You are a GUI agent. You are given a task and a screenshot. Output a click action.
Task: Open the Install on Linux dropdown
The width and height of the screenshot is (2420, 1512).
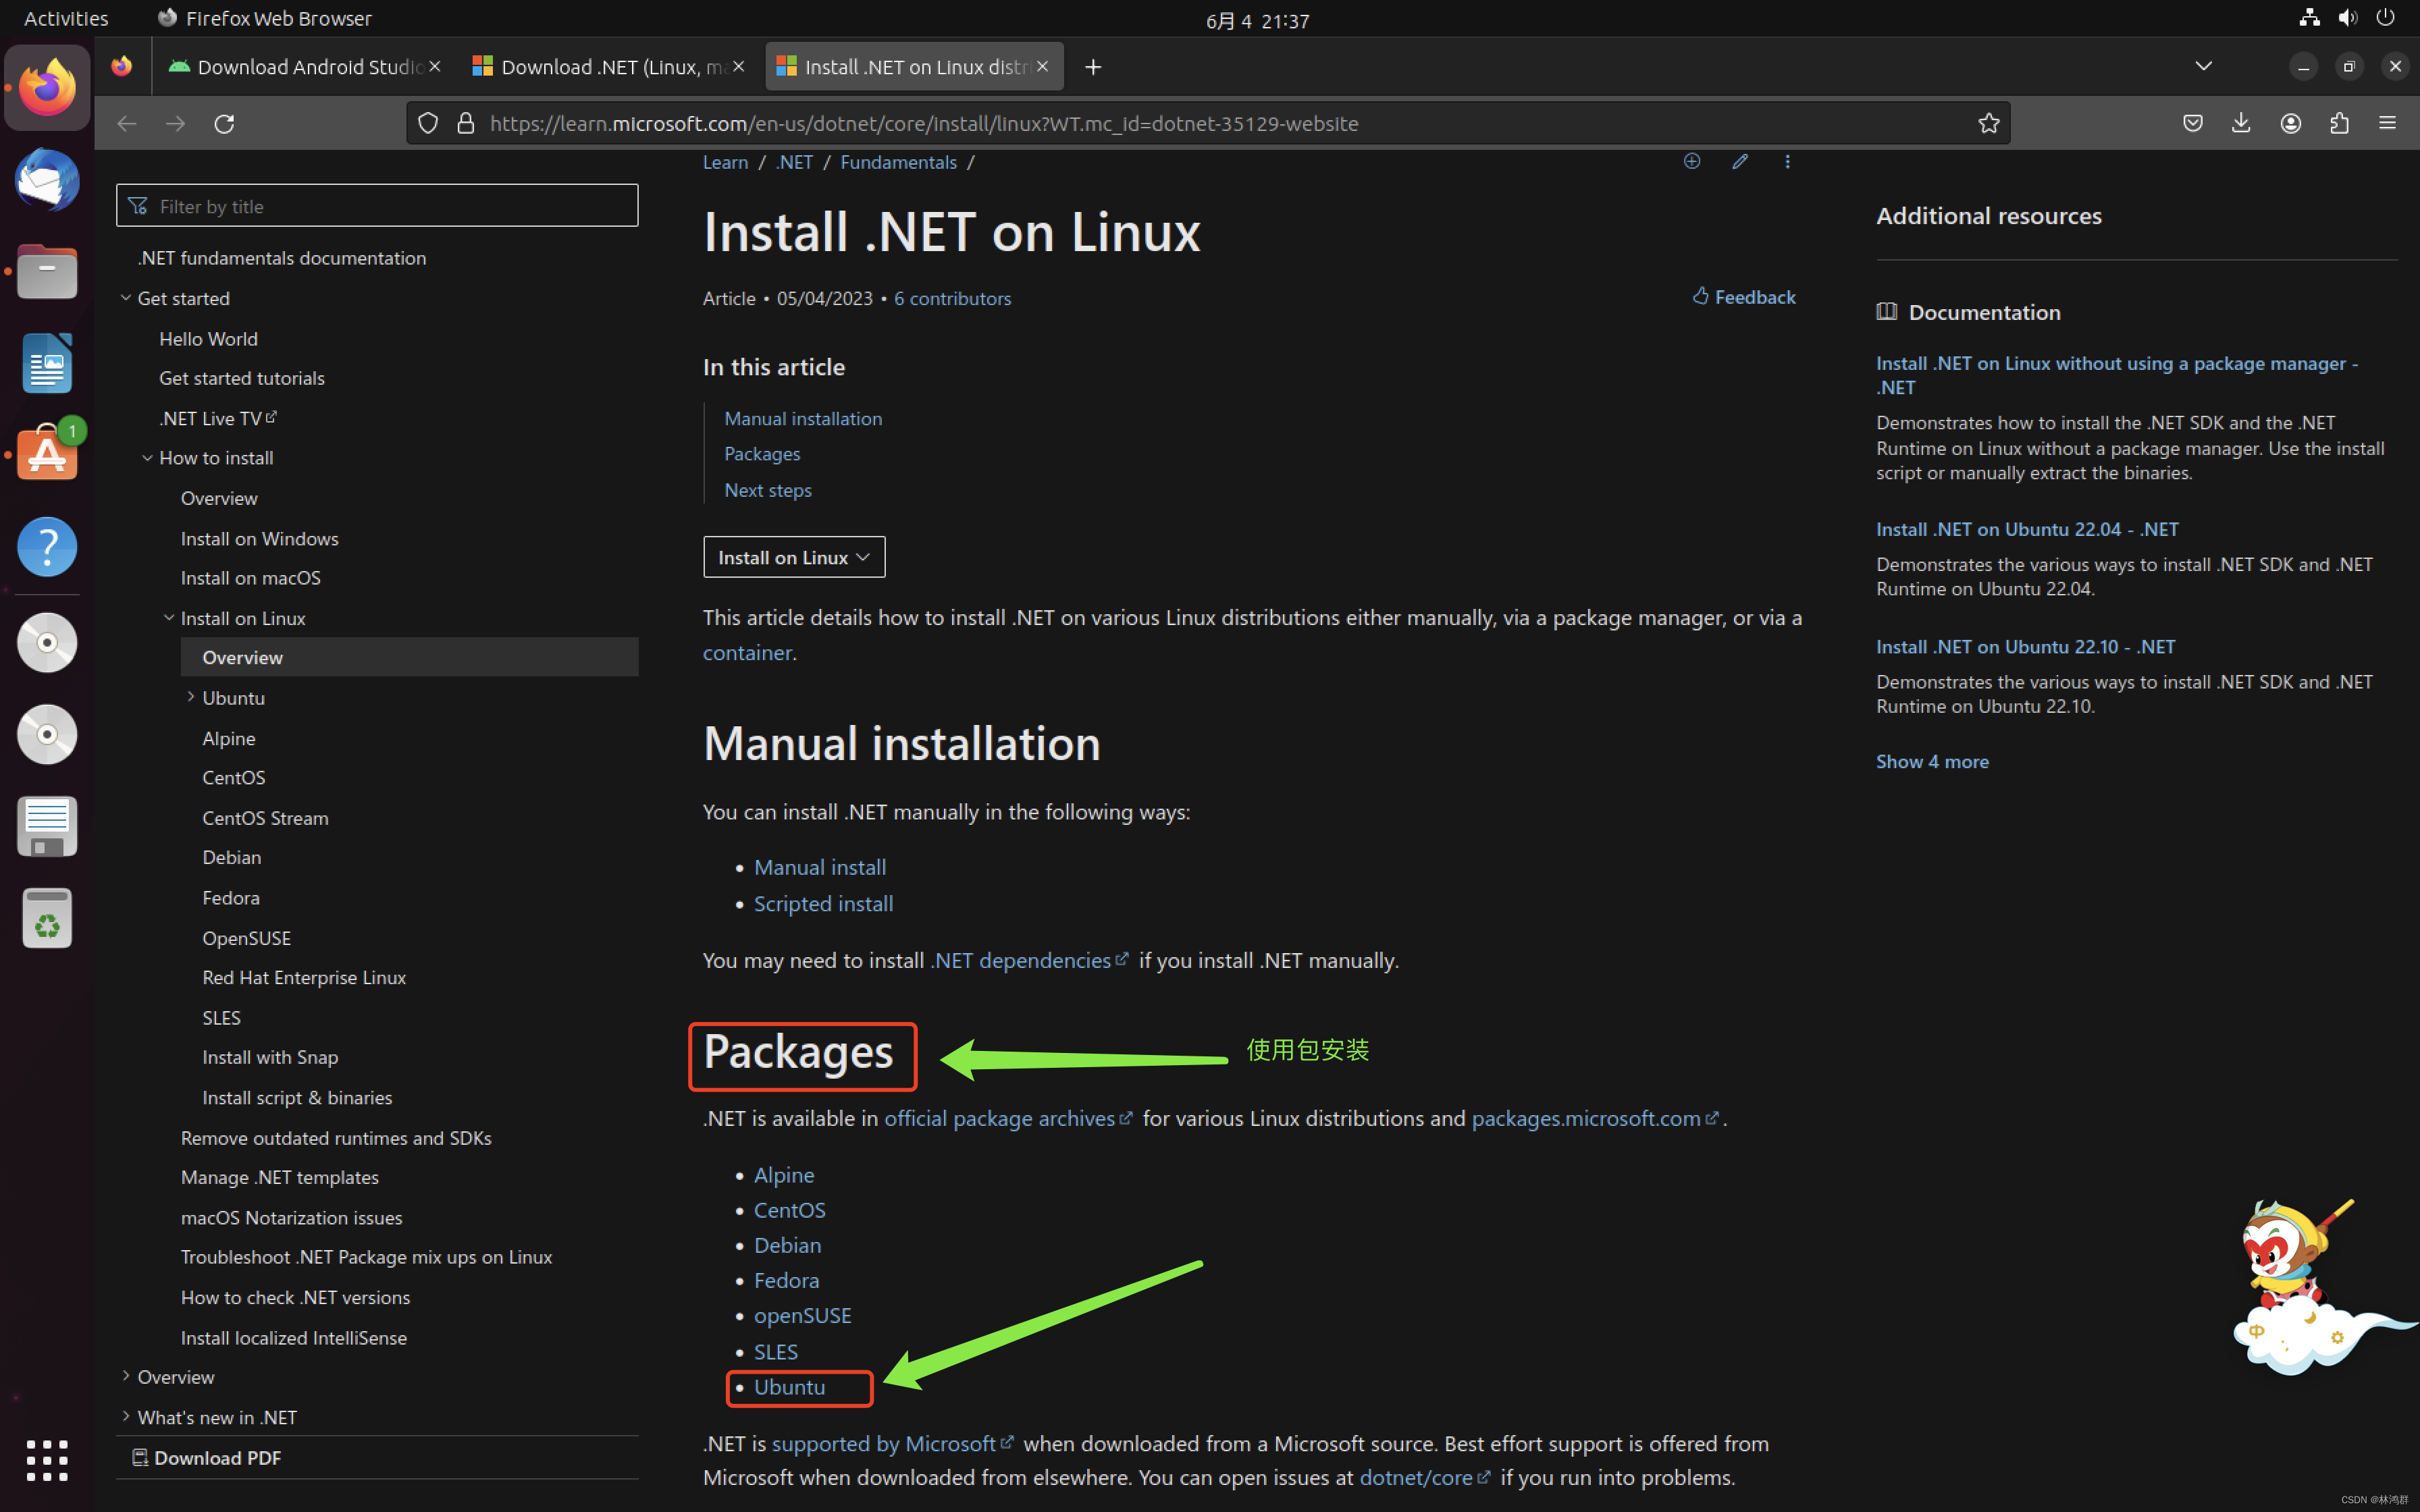[793, 557]
